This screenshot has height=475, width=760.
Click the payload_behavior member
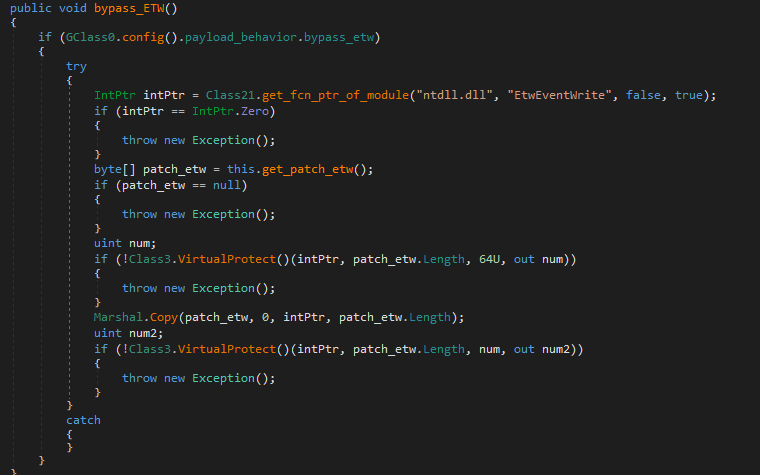coord(241,37)
